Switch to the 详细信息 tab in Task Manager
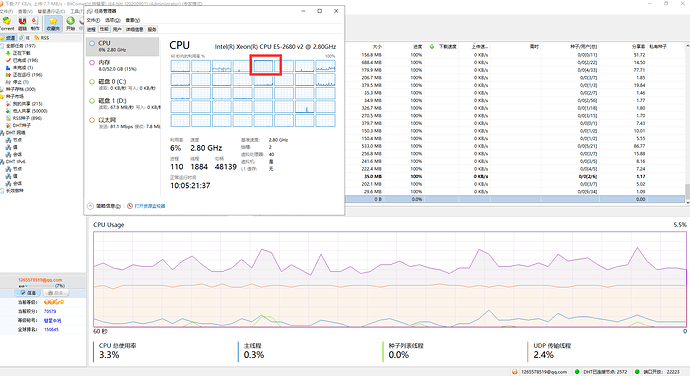The image size is (690, 376). coord(135,29)
